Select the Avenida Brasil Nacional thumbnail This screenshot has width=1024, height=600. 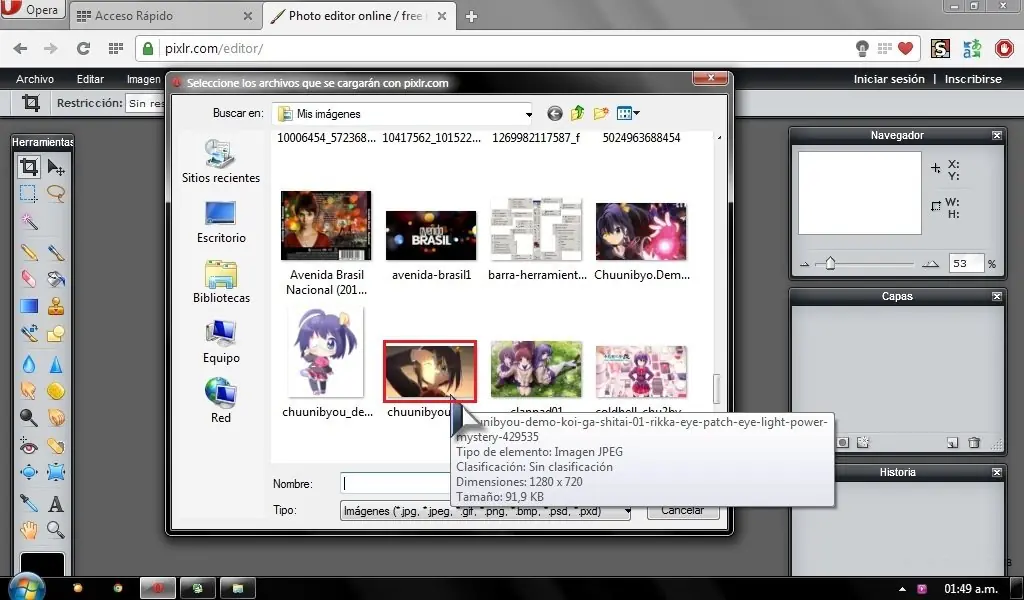pos(327,226)
